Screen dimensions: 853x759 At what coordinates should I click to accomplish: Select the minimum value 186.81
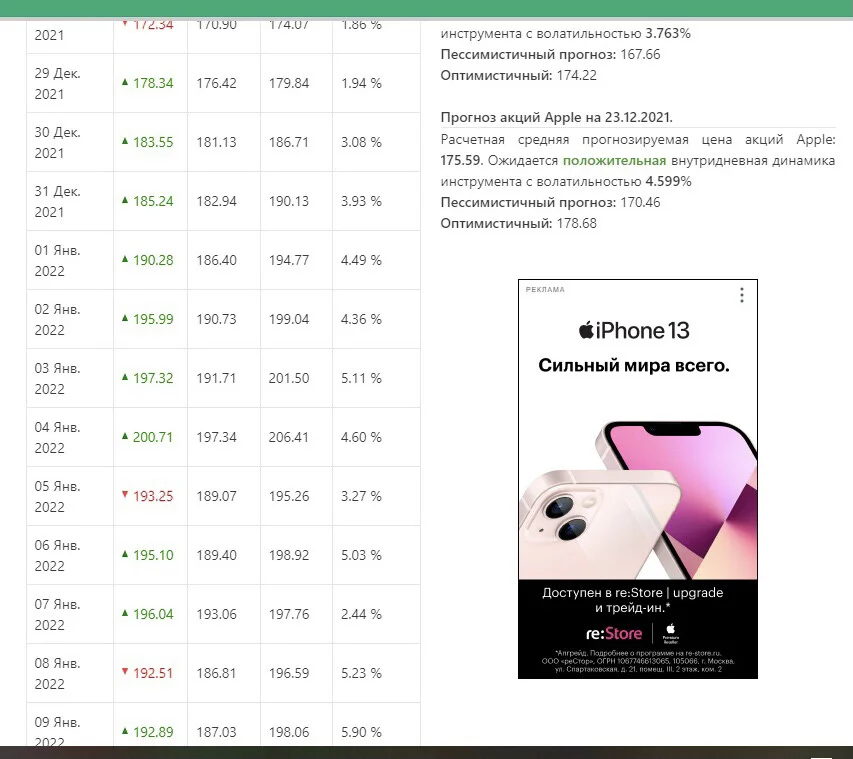coord(217,673)
